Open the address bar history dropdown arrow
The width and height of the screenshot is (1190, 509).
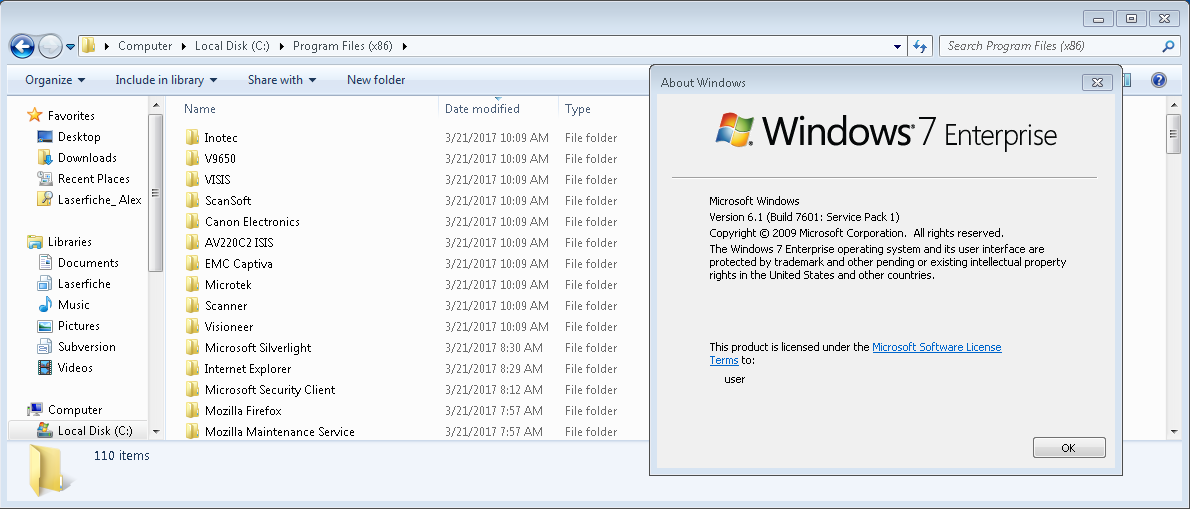tap(898, 46)
